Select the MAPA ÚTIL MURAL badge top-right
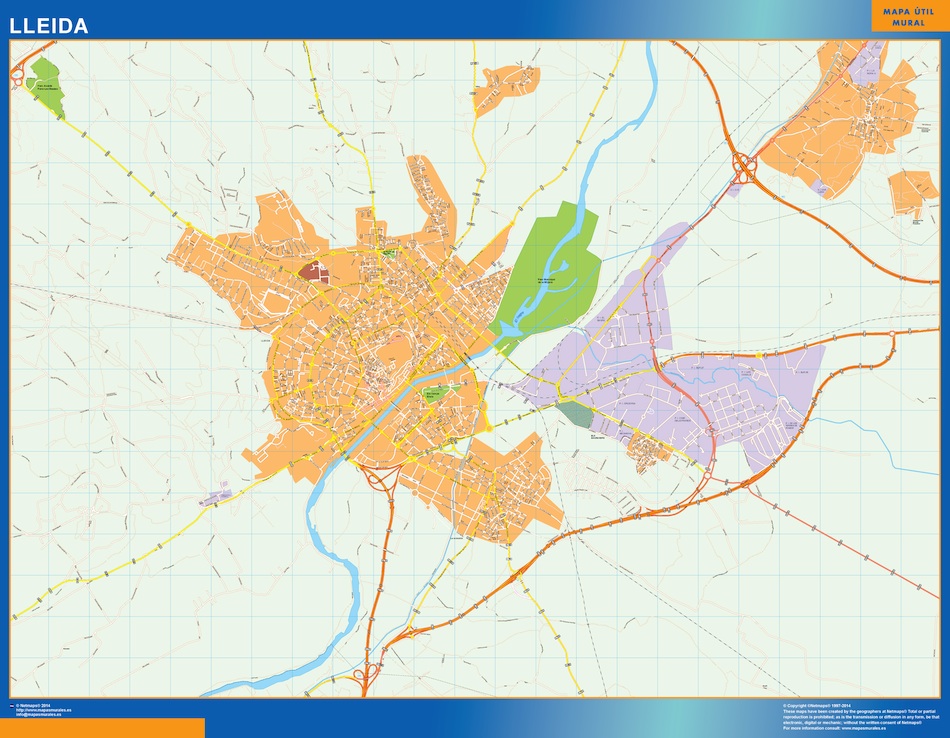The height and width of the screenshot is (738, 950). pyautogui.click(x=903, y=18)
